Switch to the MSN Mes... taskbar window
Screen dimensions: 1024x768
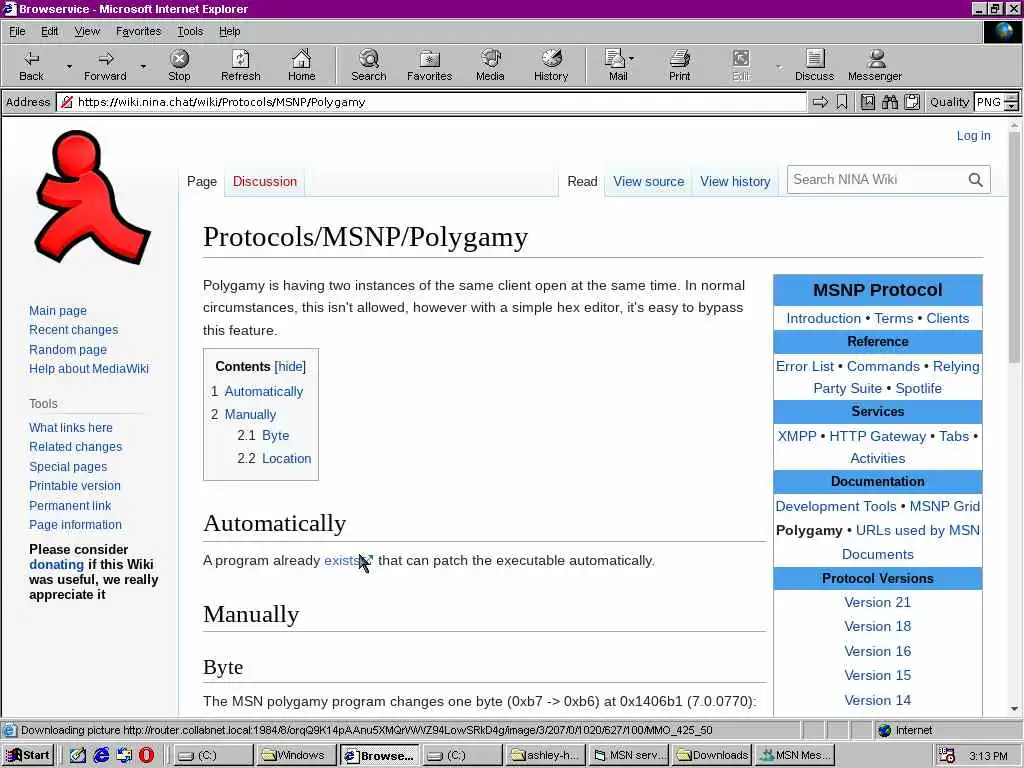[x=795, y=755]
